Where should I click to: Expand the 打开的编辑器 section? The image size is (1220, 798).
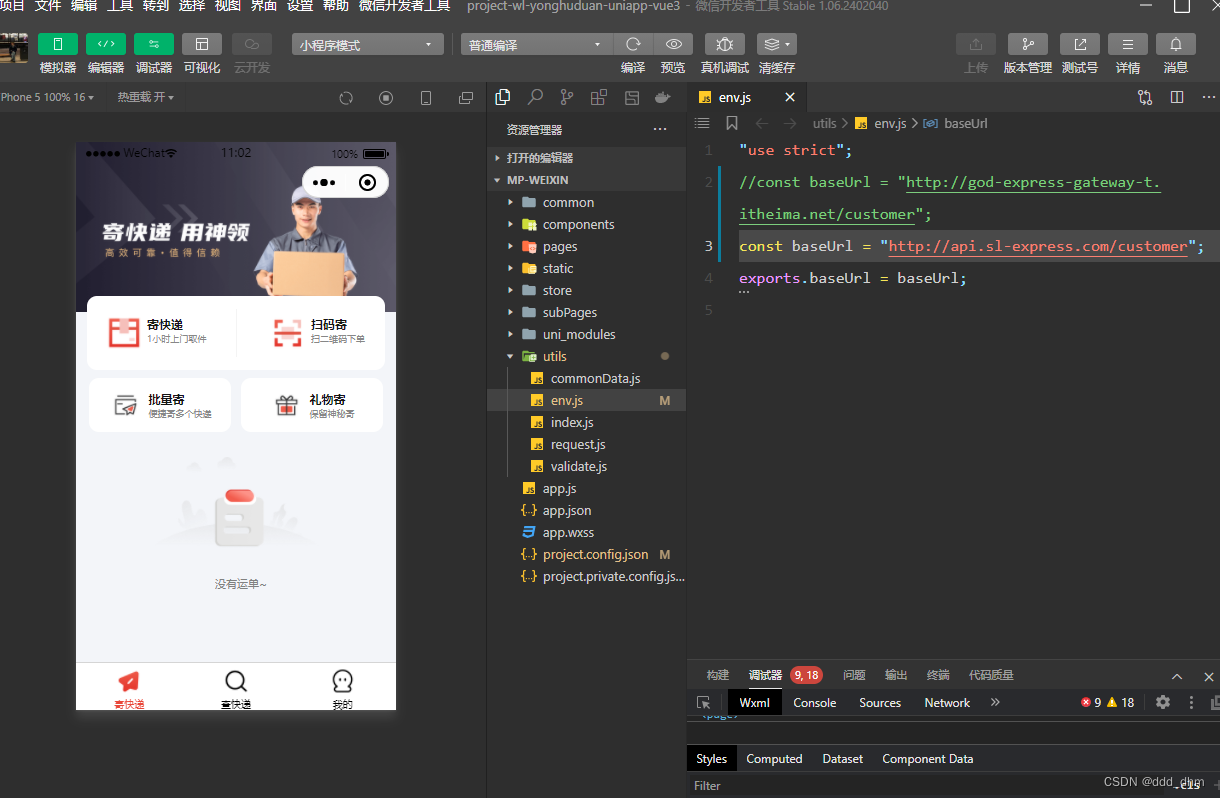(x=586, y=158)
